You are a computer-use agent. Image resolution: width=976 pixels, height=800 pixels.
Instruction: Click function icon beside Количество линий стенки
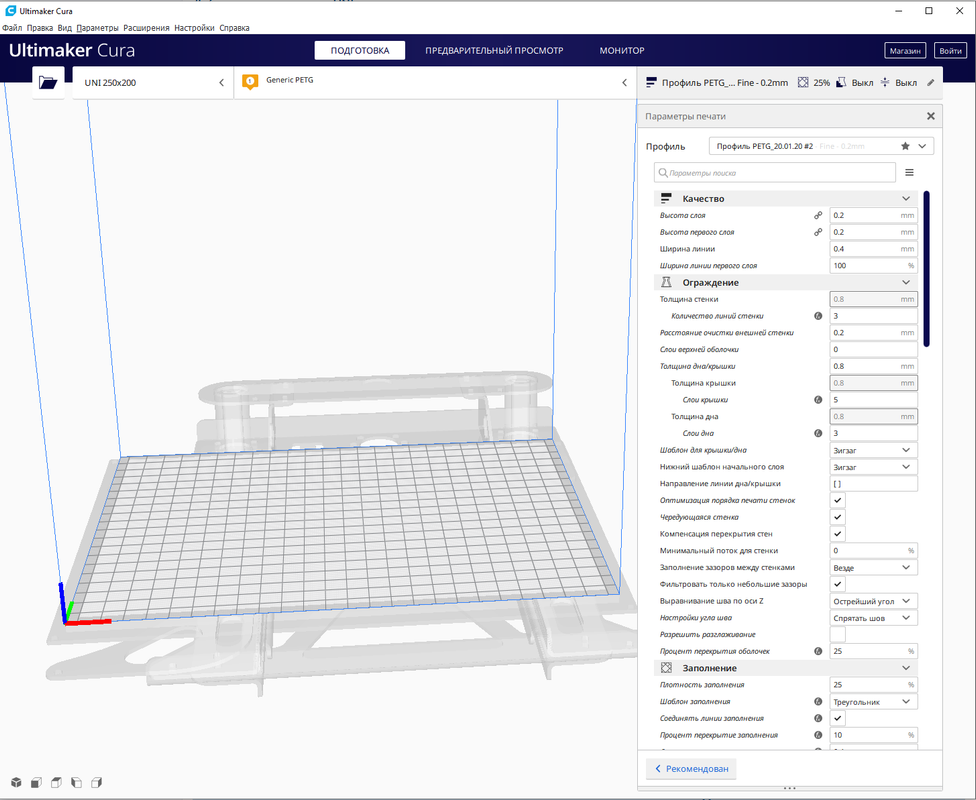coord(818,316)
